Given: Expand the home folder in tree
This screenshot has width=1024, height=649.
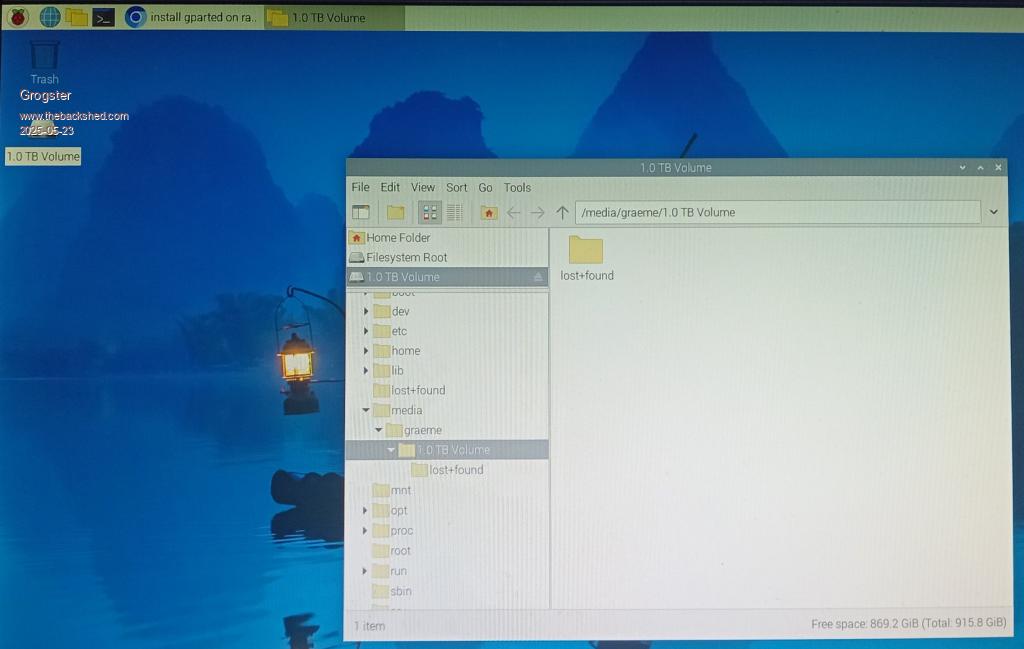Looking at the screenshot, I should point(366,351).
